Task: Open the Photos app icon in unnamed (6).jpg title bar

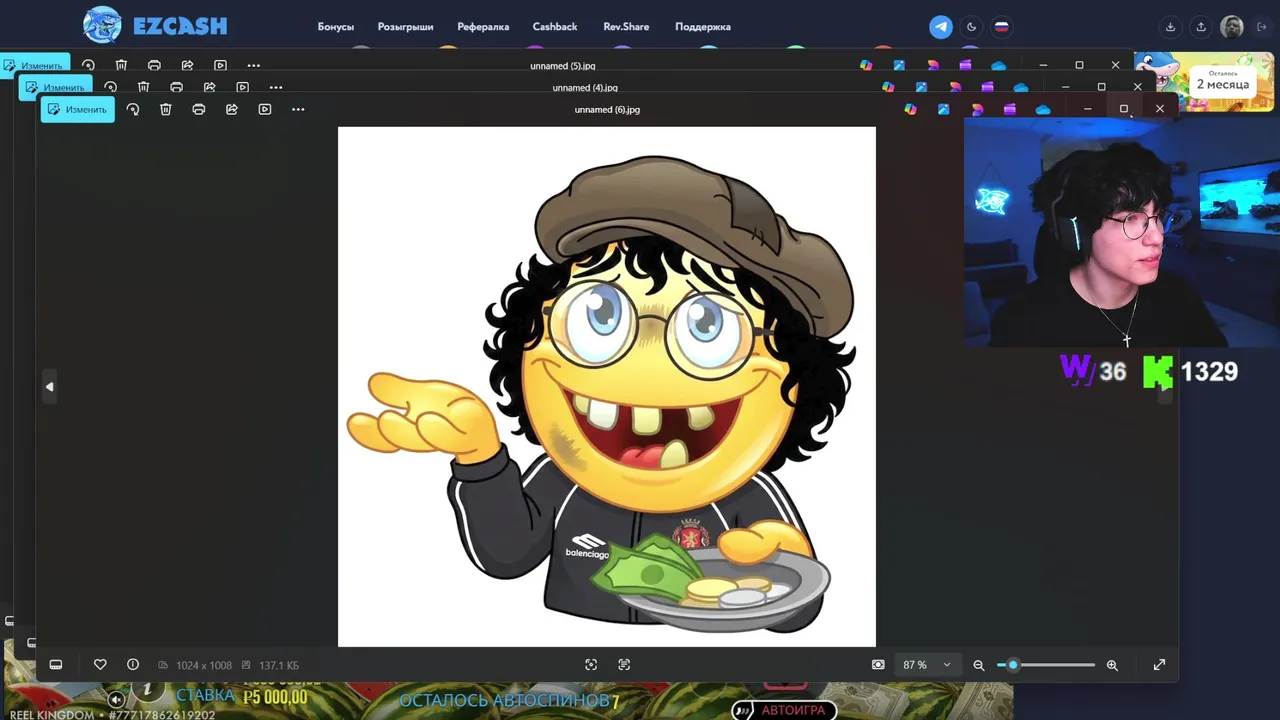Action: click(943, 109)
